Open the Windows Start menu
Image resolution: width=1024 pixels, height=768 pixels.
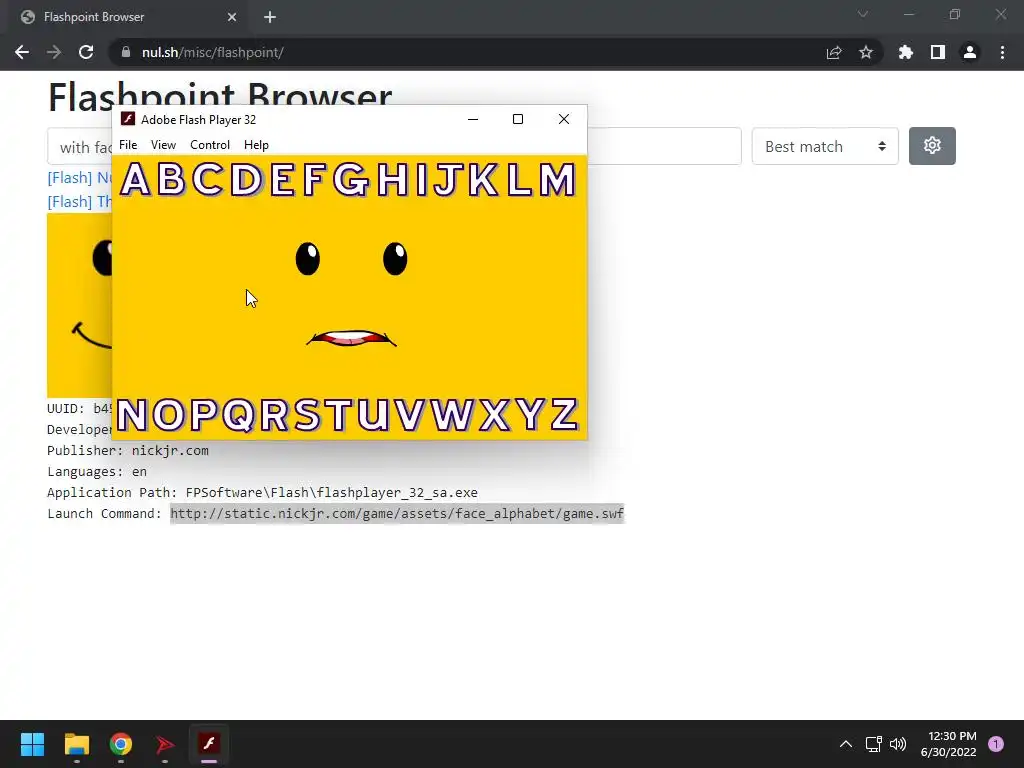click(x=32, y=744)
